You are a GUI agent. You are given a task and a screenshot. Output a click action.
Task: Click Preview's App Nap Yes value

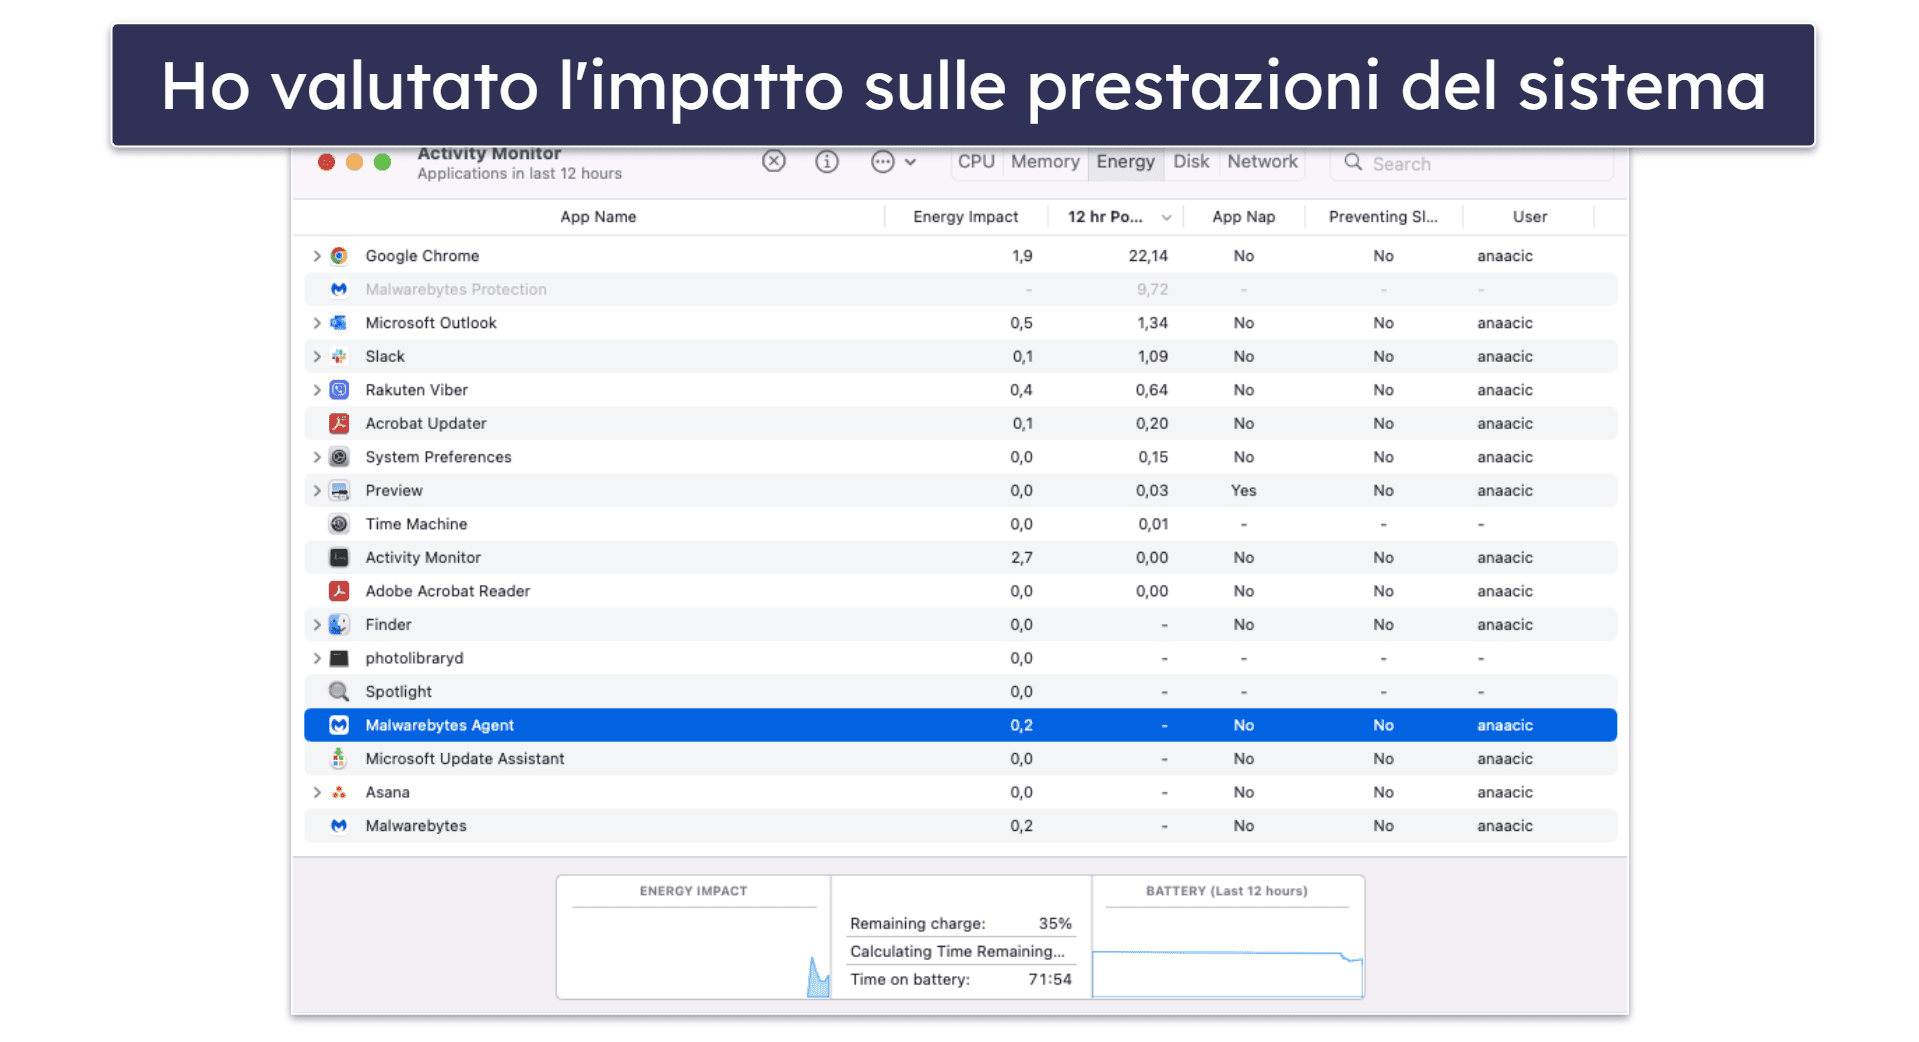[1243, 490]
